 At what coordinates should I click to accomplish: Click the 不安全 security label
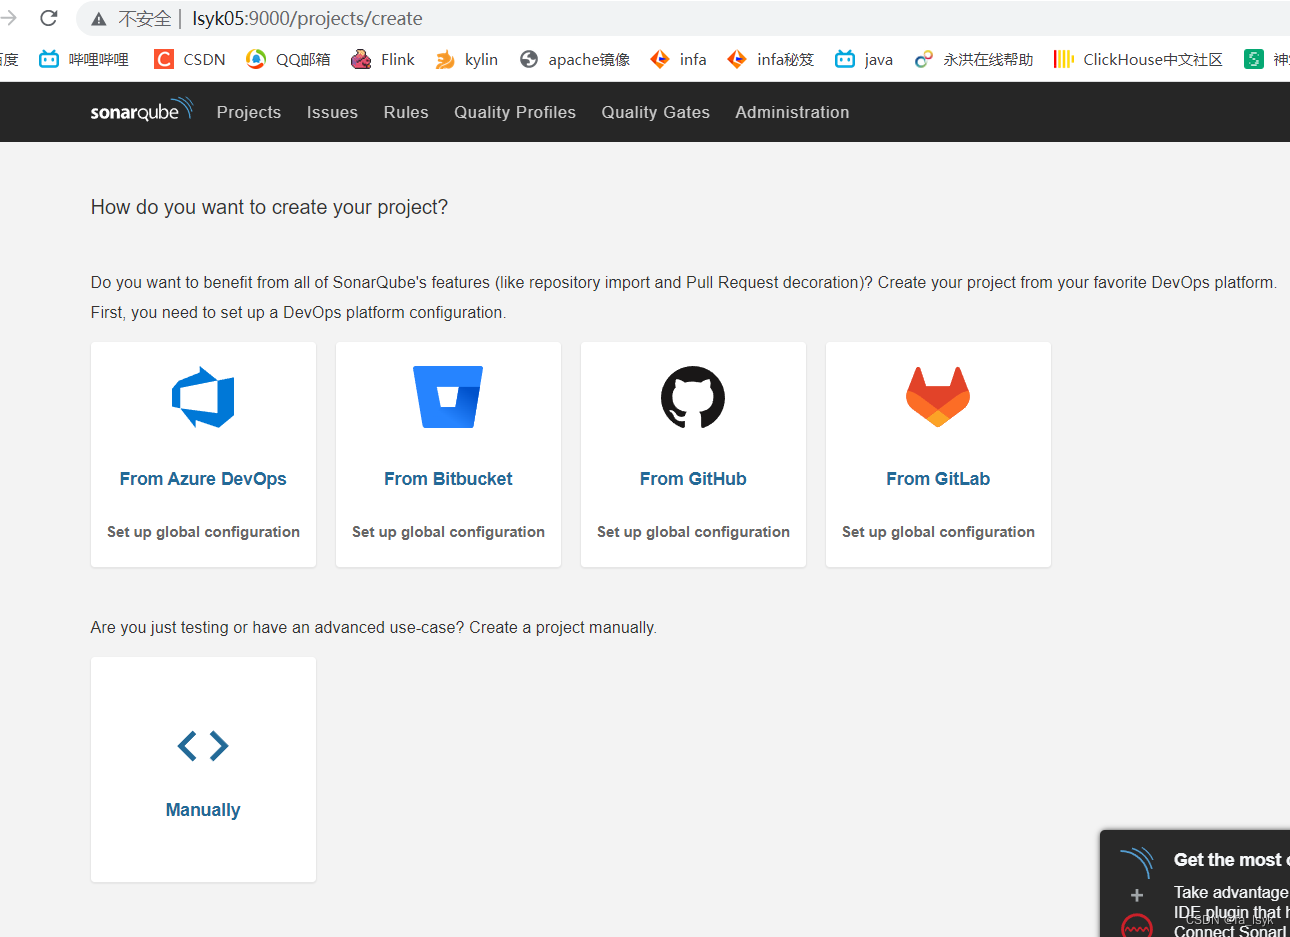click(x=145, y=19)
